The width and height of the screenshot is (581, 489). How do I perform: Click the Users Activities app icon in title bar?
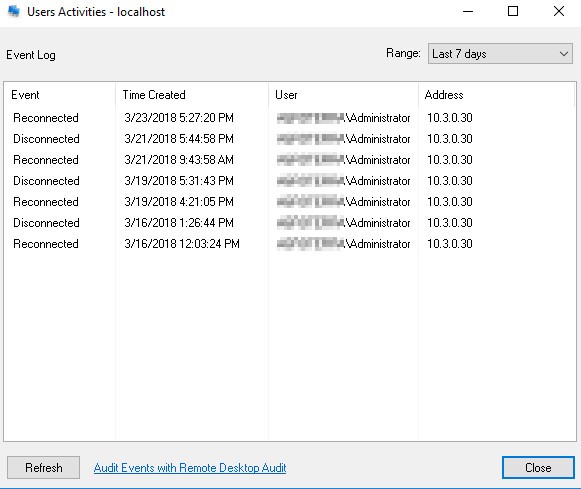[14, 11]
